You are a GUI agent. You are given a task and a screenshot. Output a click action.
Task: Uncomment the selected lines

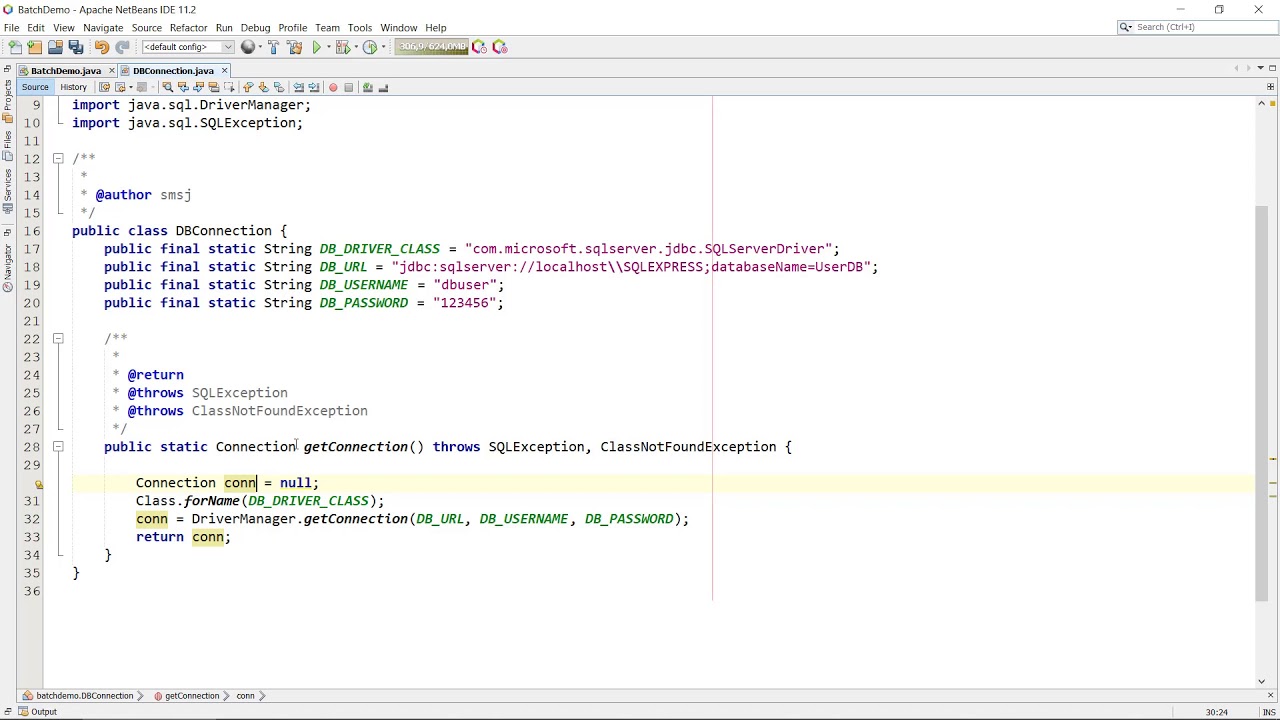383,87
